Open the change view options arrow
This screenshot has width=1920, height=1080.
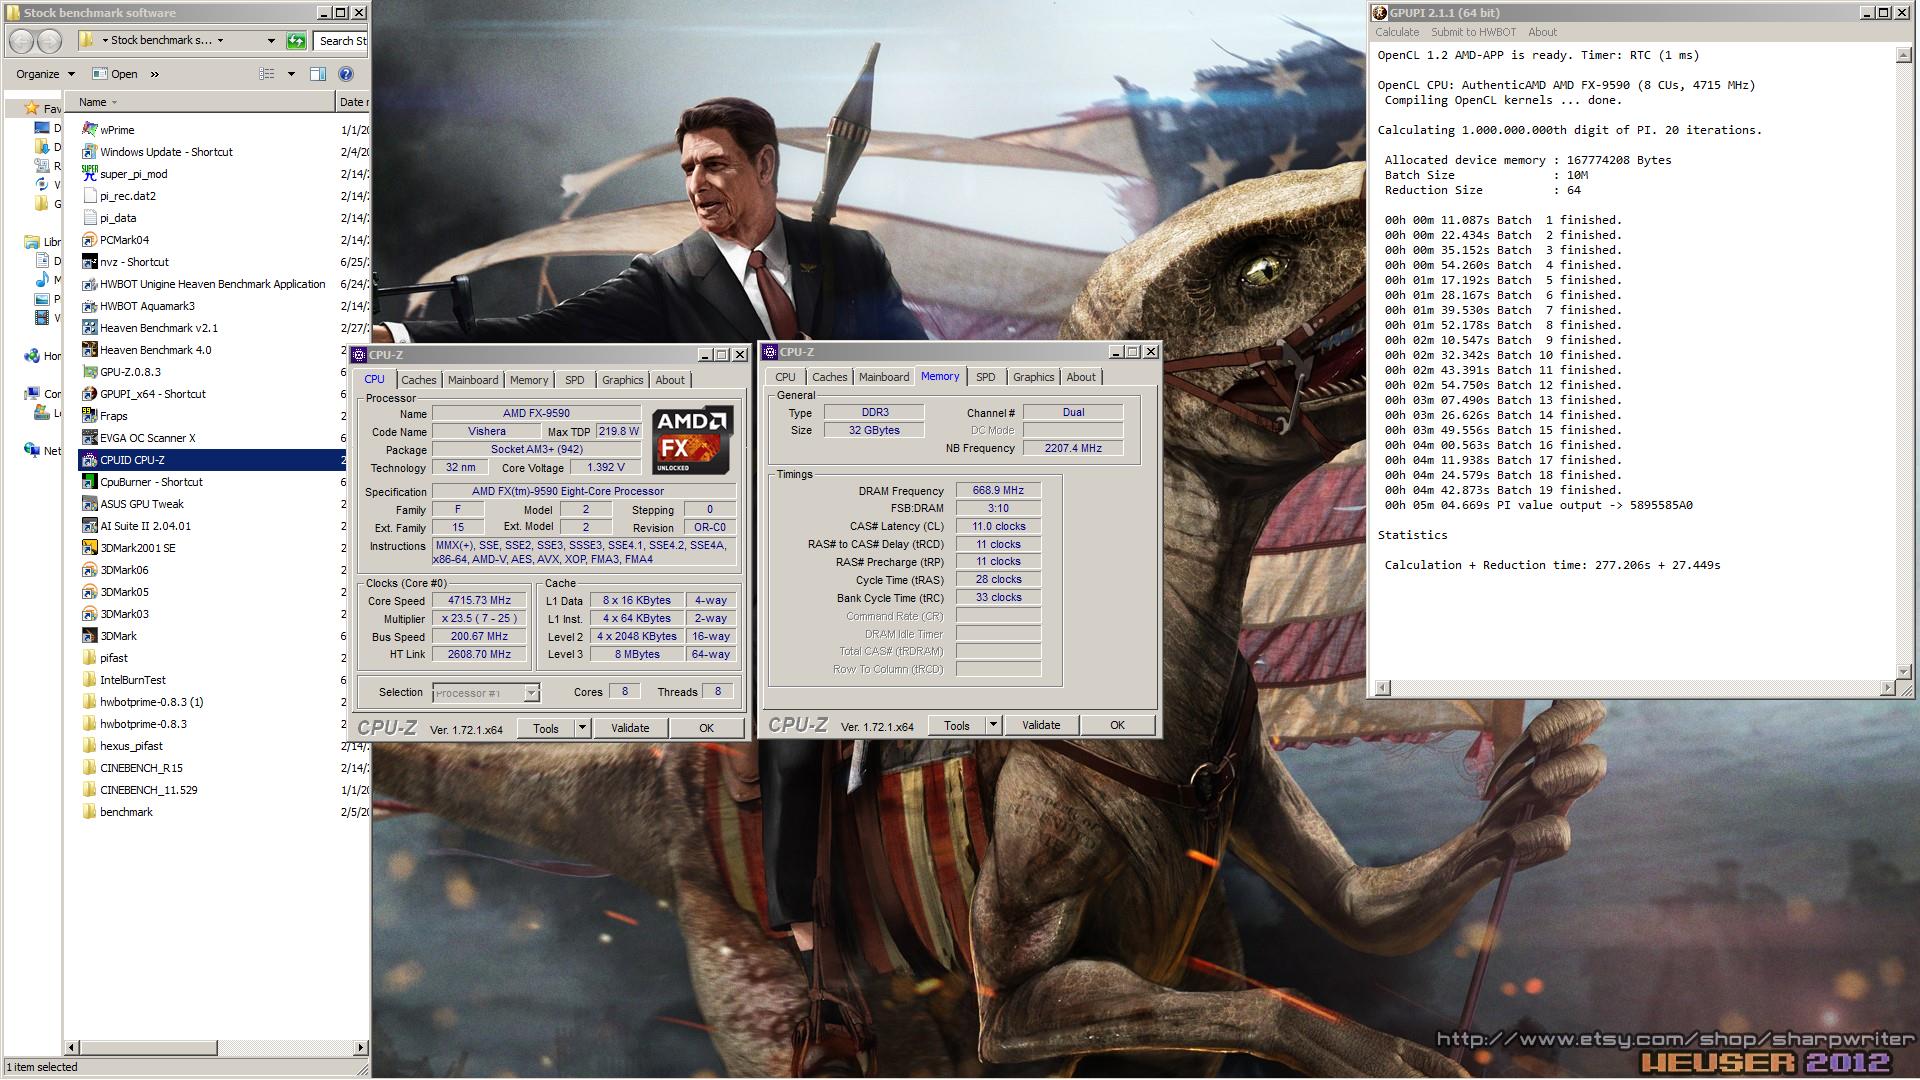point(291,74)
